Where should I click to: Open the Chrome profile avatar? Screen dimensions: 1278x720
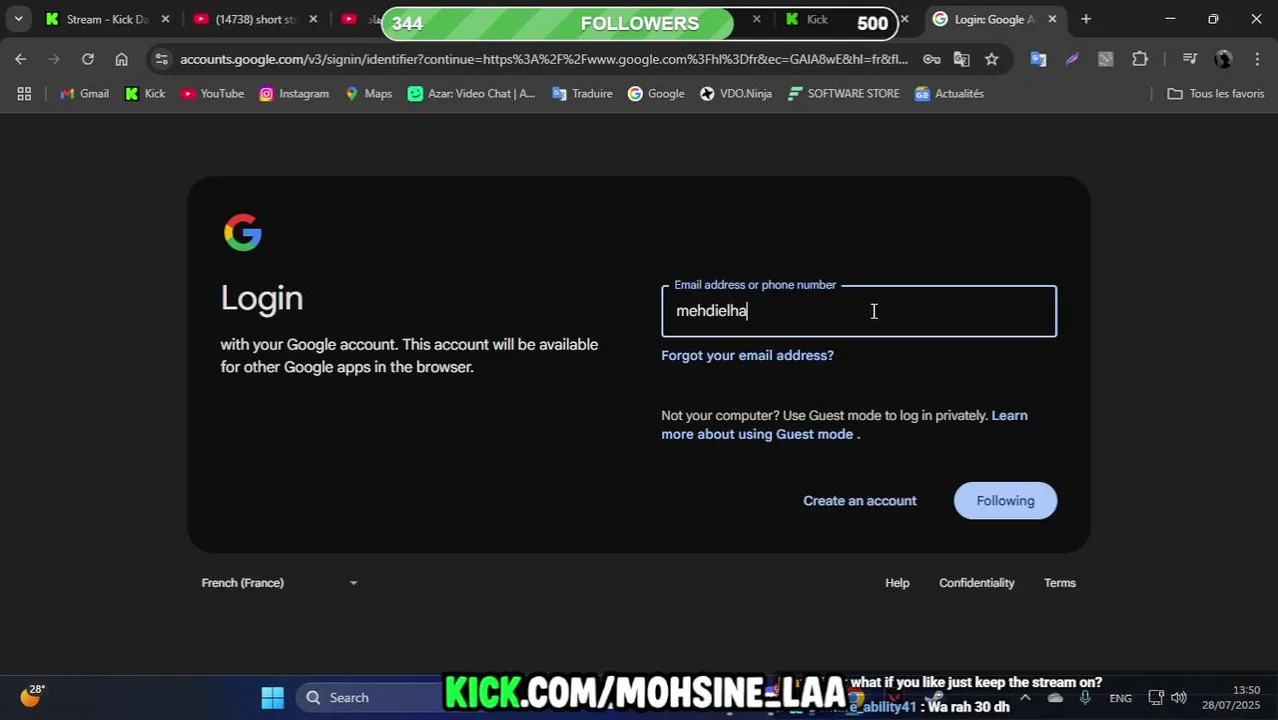(x=1223, y=59)
